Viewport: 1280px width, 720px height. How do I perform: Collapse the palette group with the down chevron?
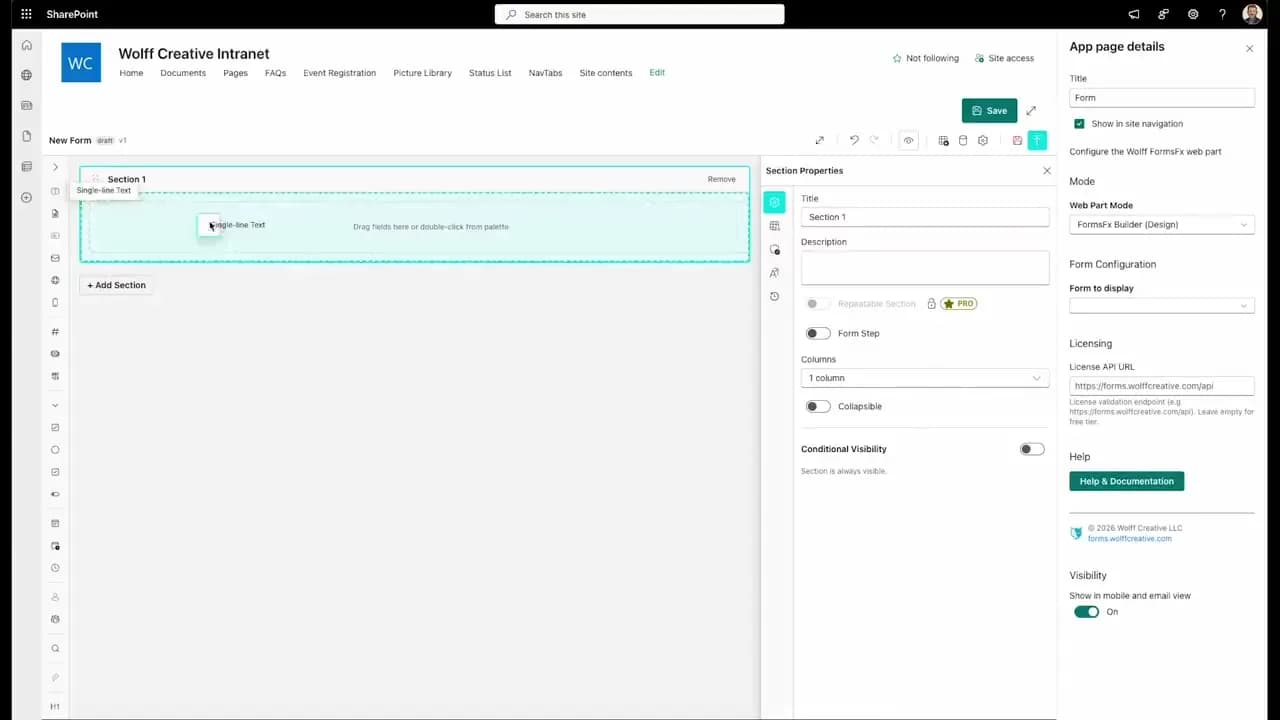point(55,405)
